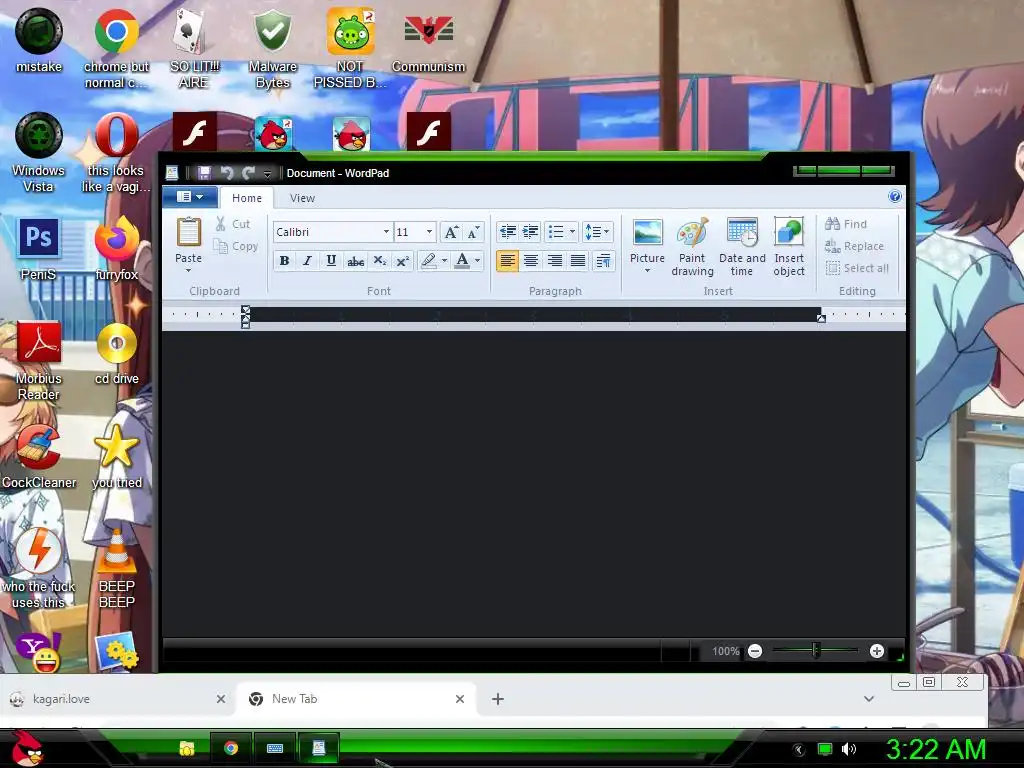1024x768 pixels.
Task: Open the highlight color dropdown arrow
Action: [x=445, y=261]
